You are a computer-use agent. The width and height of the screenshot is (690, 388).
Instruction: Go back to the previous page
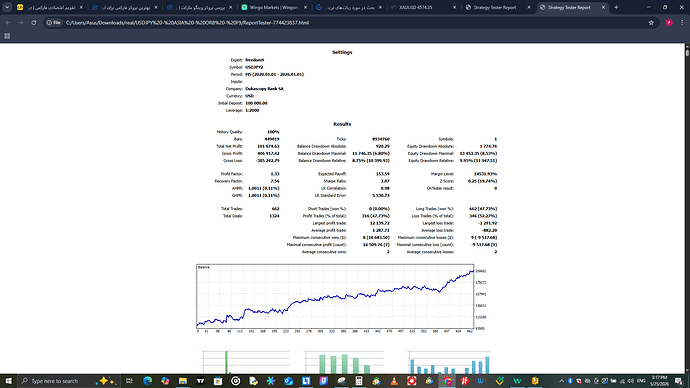(x=8, y=22)
